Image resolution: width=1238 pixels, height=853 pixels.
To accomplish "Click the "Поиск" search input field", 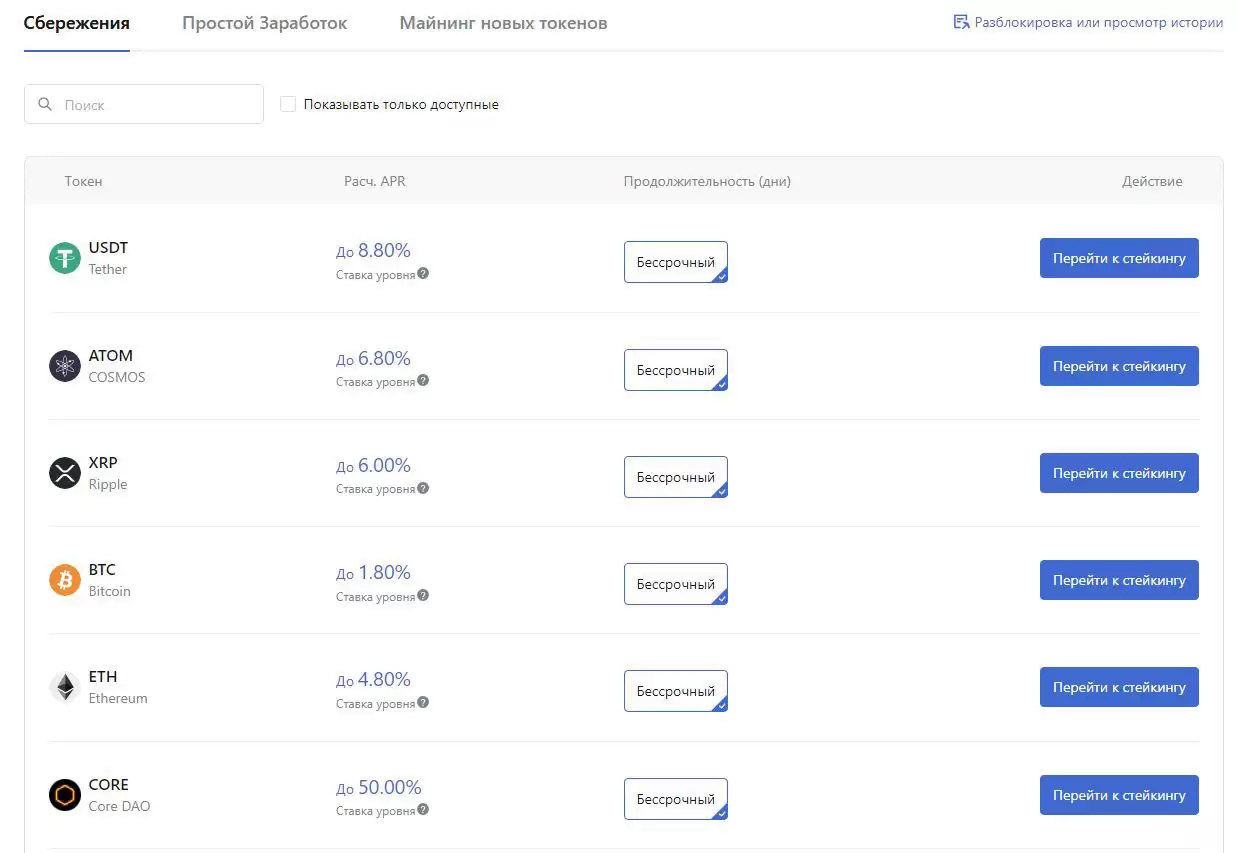I will click(x=155, y=104).
